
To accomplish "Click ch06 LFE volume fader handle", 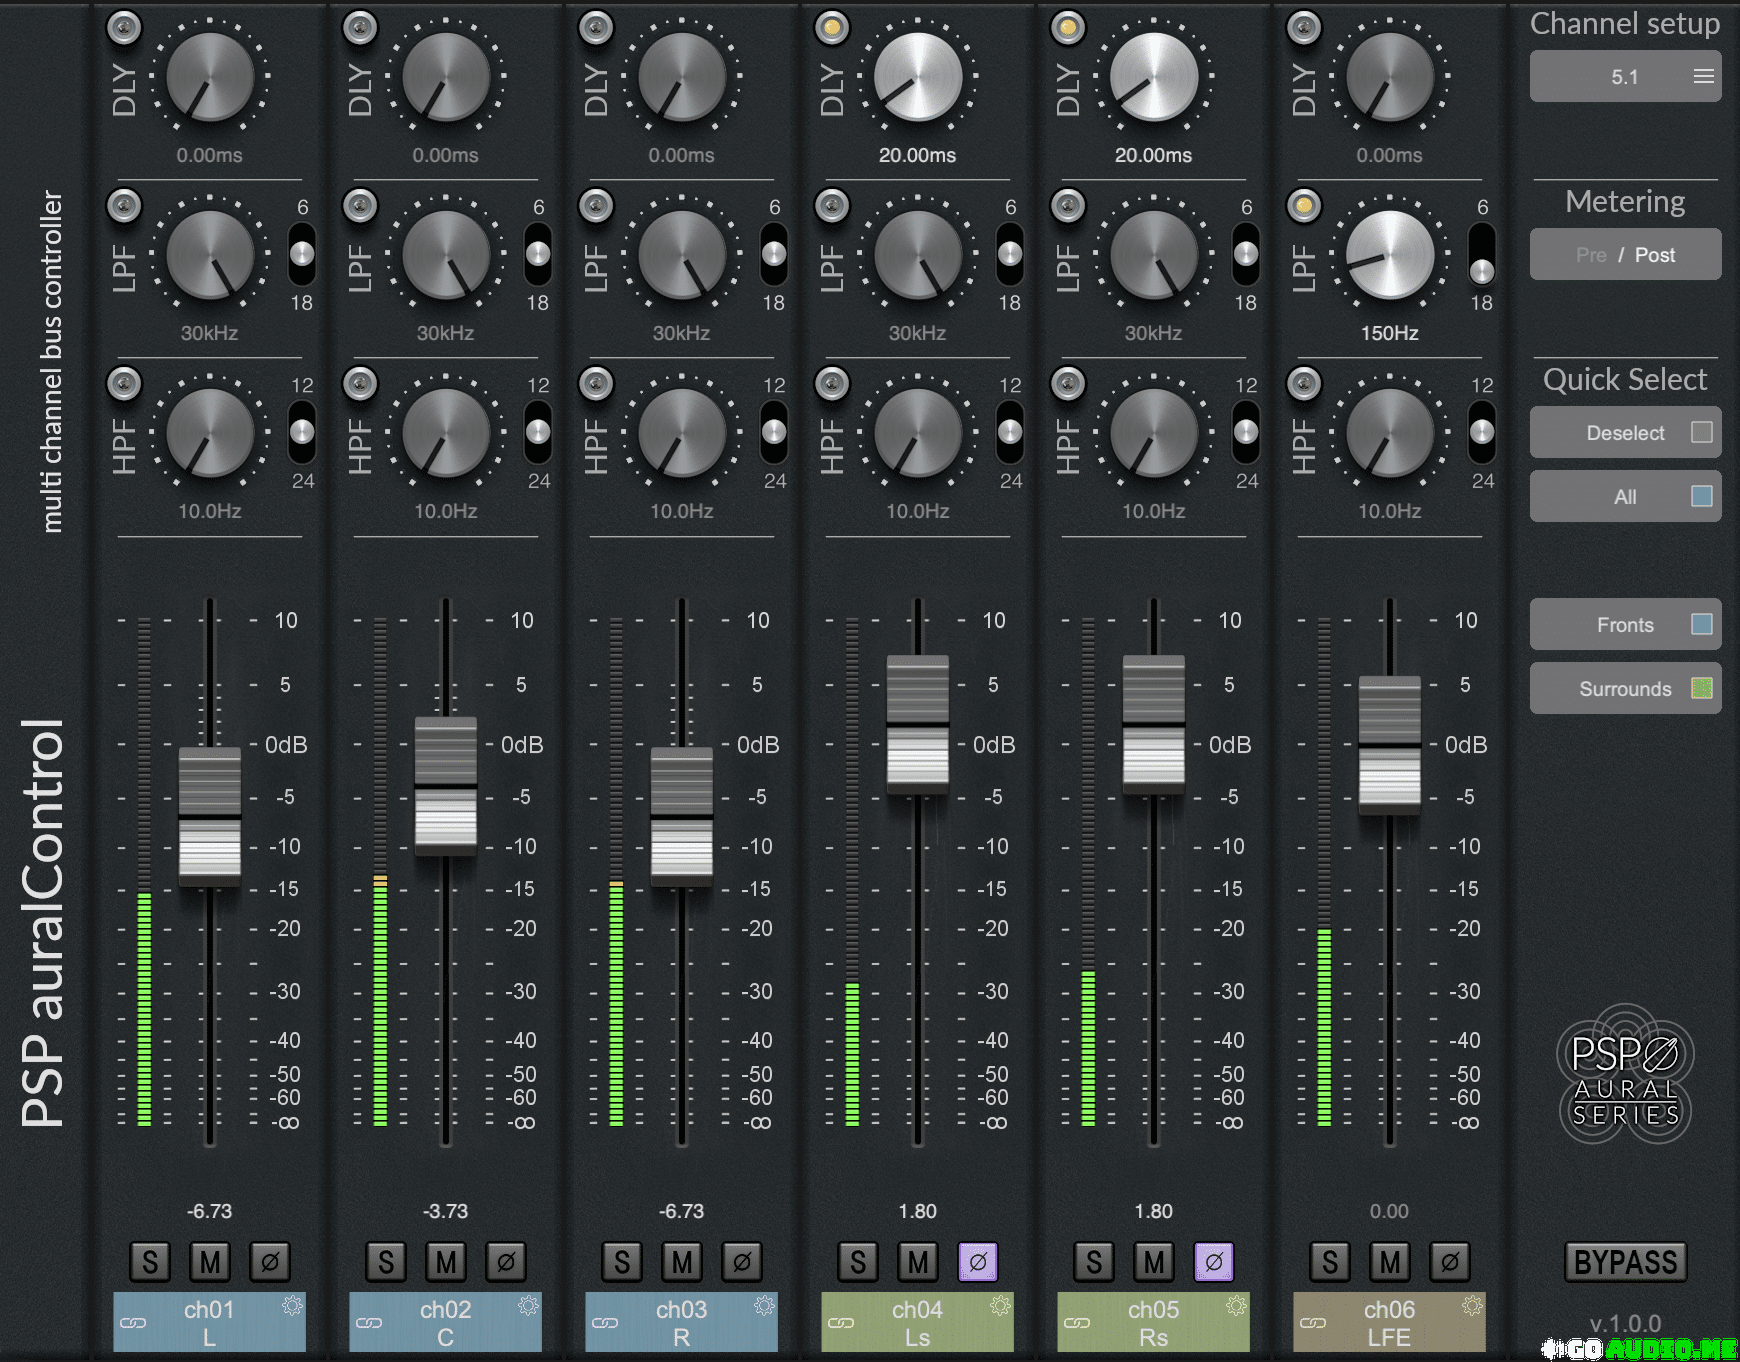I will [x=1390, y=746].
